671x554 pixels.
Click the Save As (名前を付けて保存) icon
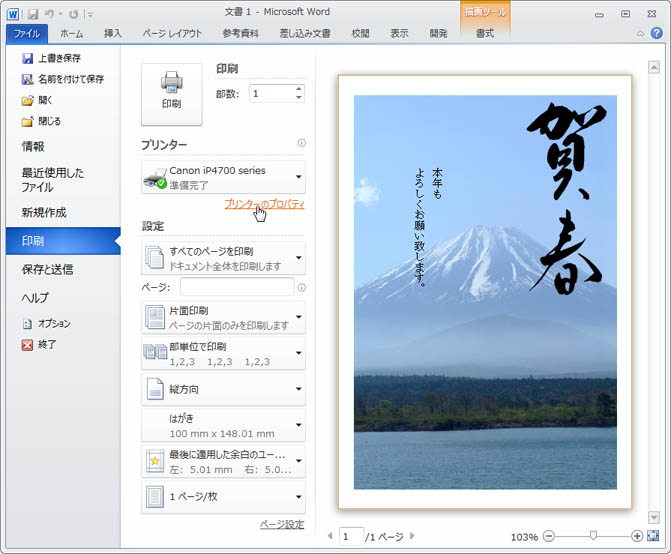tap(28, 79)
